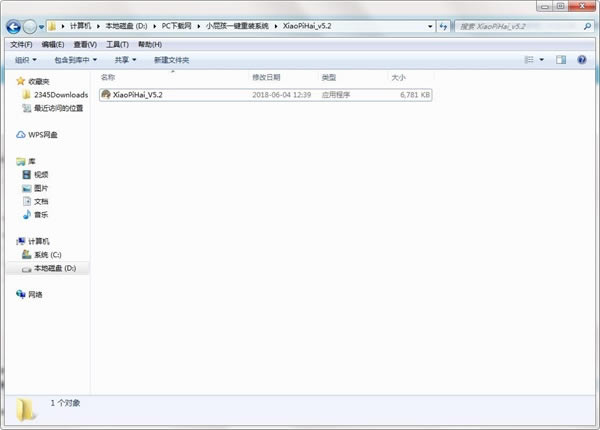Image resolution: width=600 pixels, height=430 pixels.
Task: Select 小屁孩一键重装系统 breadcrumb segment
Action: (237, 26)
